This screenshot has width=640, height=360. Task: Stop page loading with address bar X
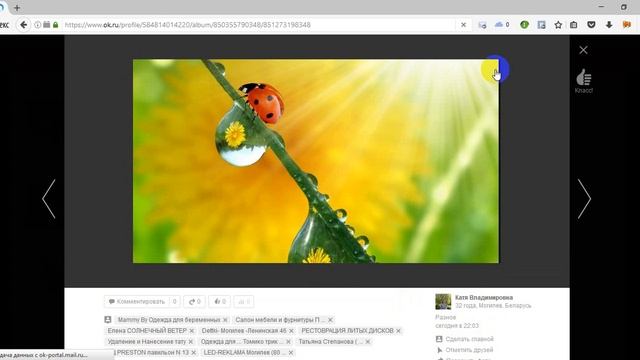coord(463,25)
